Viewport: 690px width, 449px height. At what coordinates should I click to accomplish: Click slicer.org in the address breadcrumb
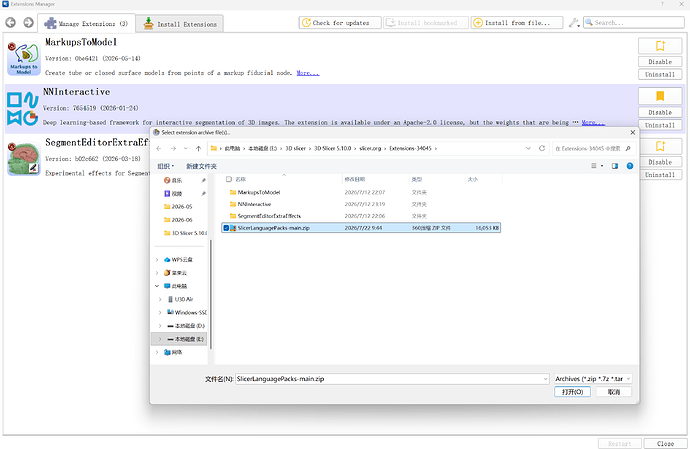pos(370,148)
